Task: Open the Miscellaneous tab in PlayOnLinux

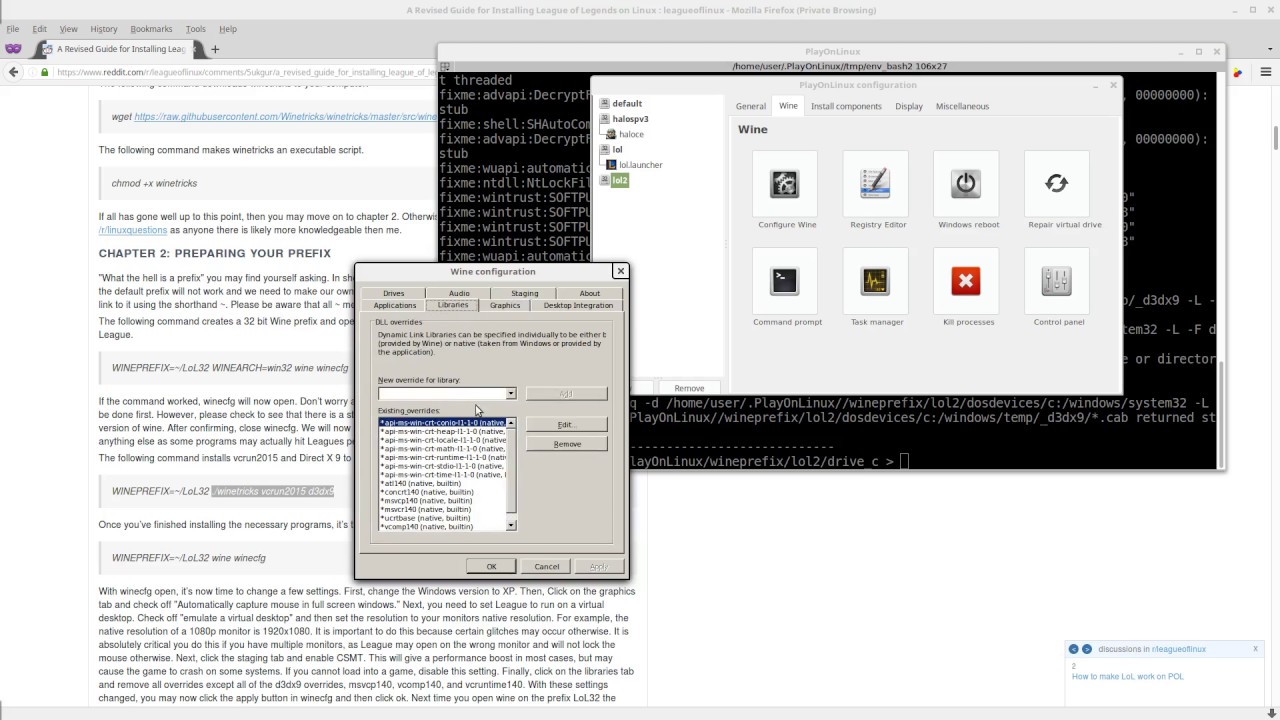Action: coord(962,106)
